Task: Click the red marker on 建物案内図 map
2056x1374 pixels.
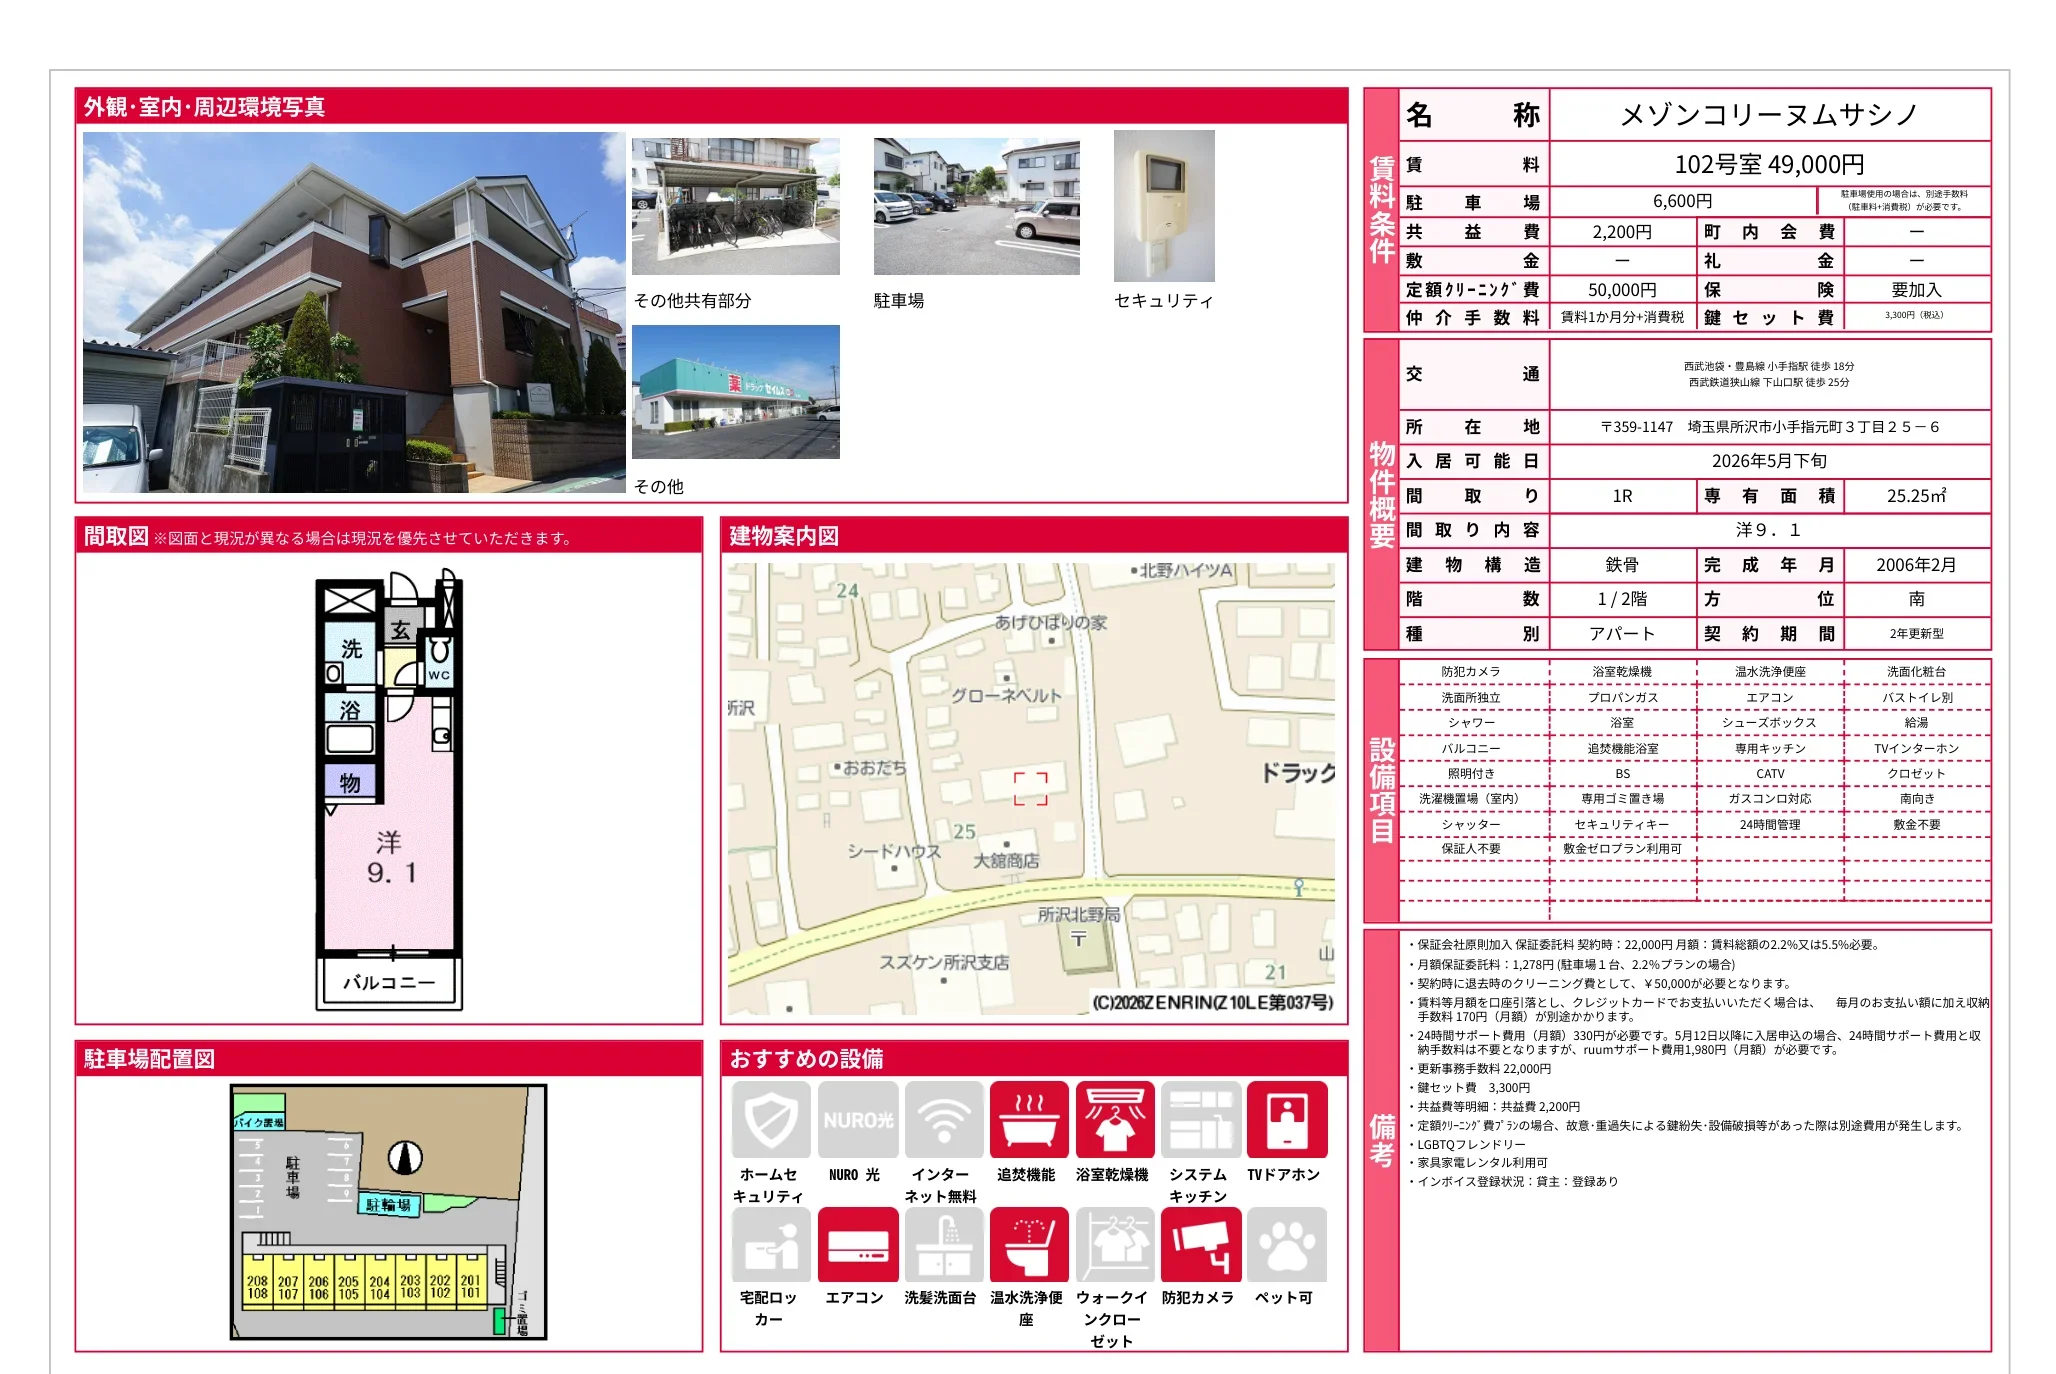Action: pyautogui.click(x=1030, y=788)
